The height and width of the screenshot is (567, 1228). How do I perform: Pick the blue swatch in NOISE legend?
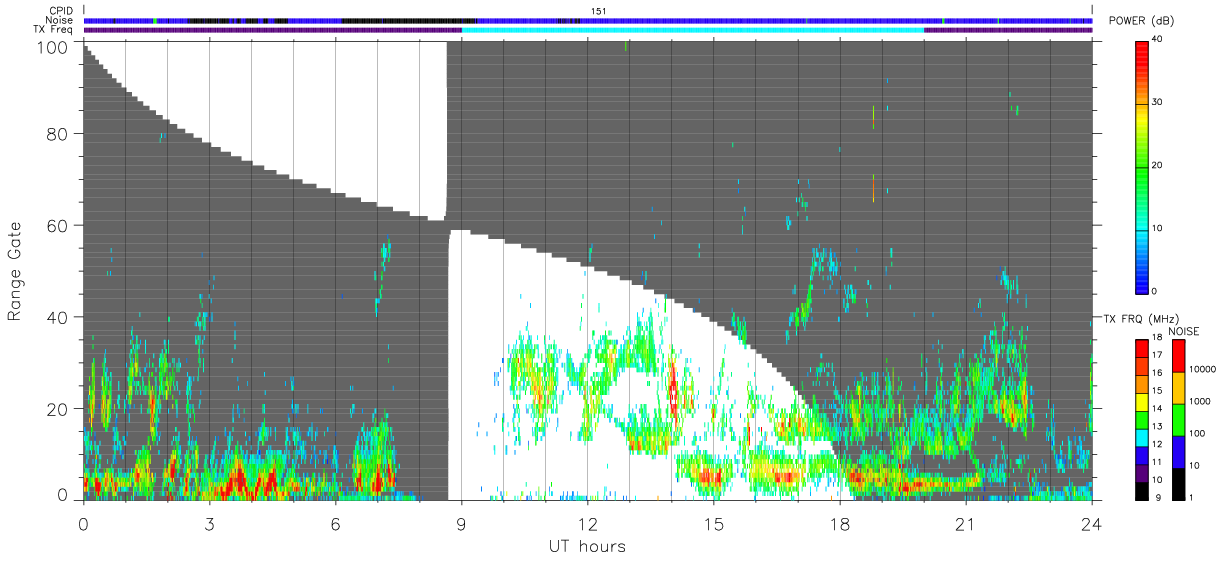click(1180, 452)
